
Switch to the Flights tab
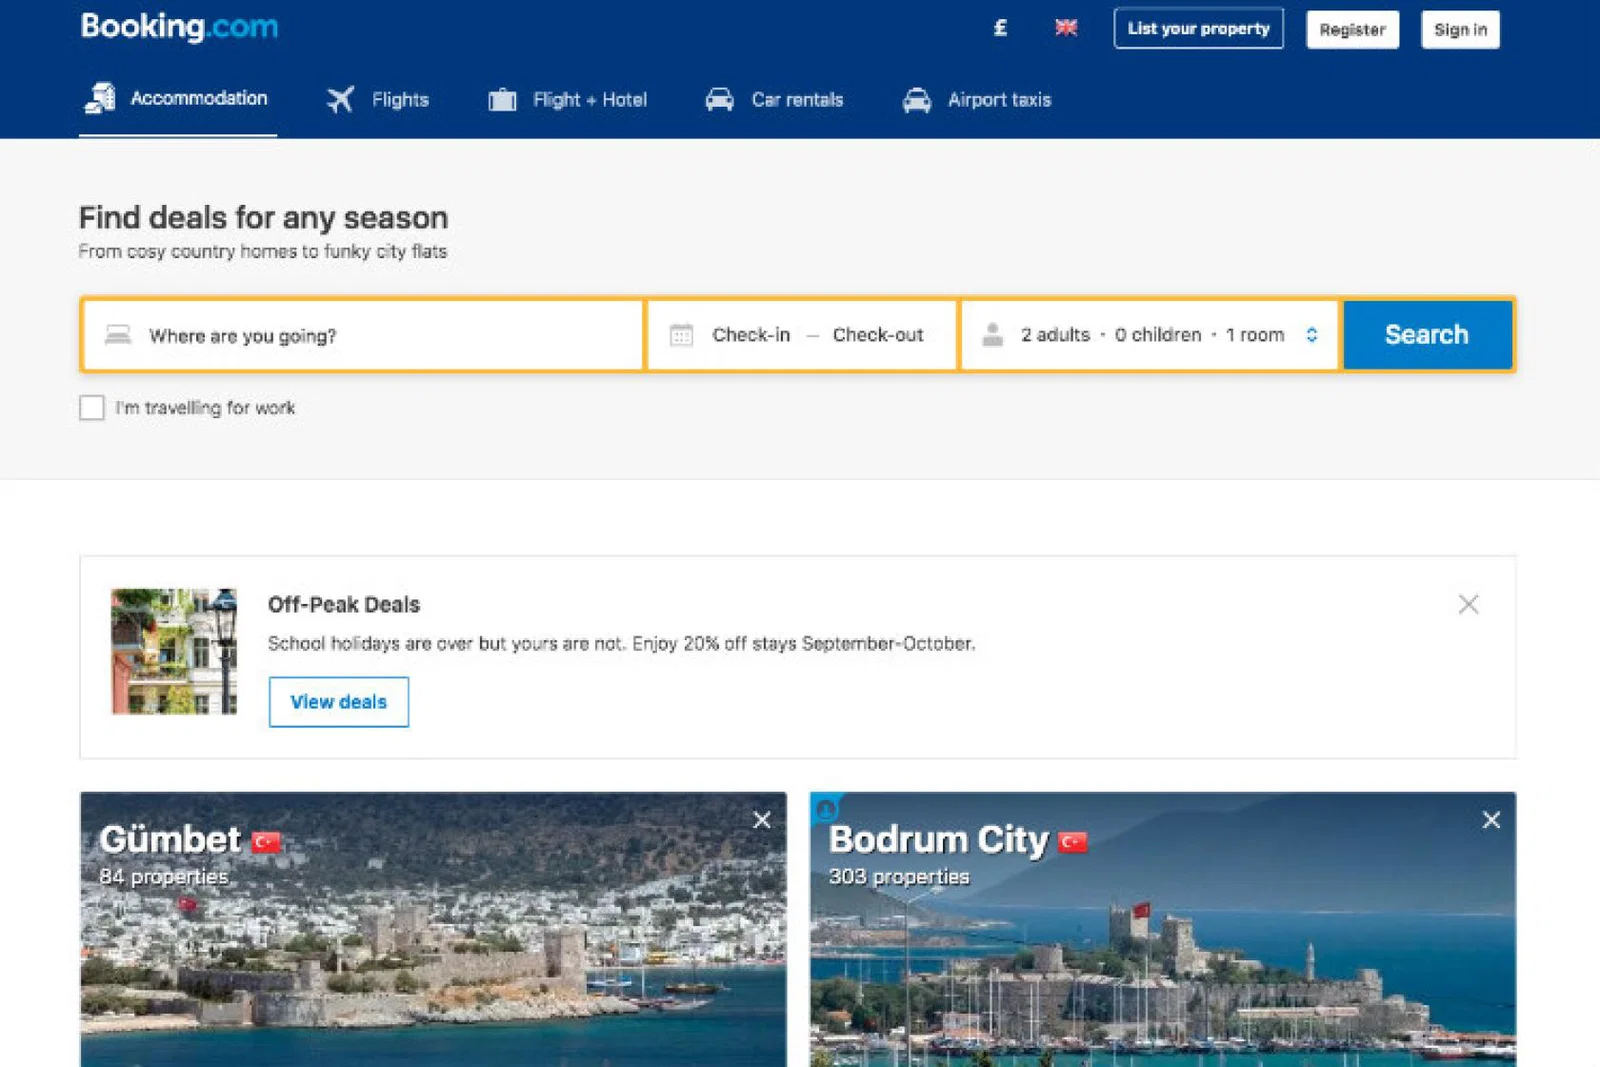(378, 100)
